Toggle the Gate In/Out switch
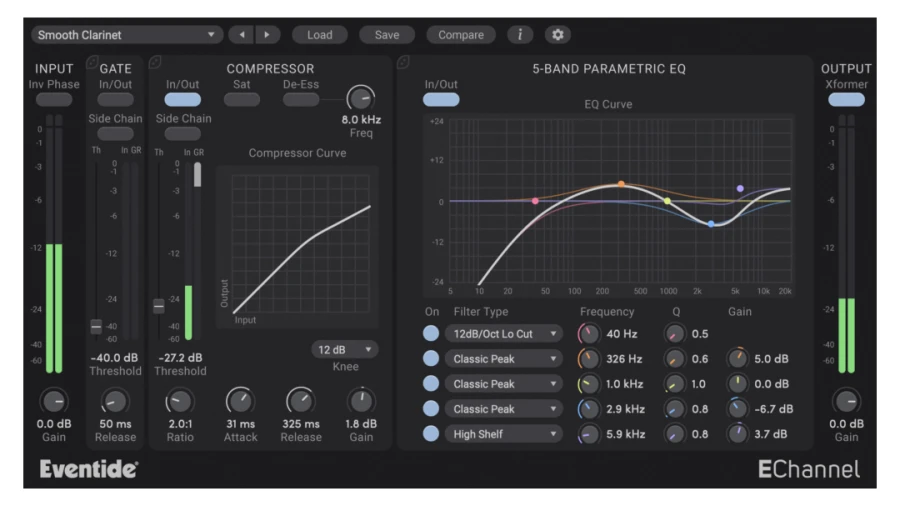This screenshot has width=900, height=506. pyautogui.click(x=115, y=100)
